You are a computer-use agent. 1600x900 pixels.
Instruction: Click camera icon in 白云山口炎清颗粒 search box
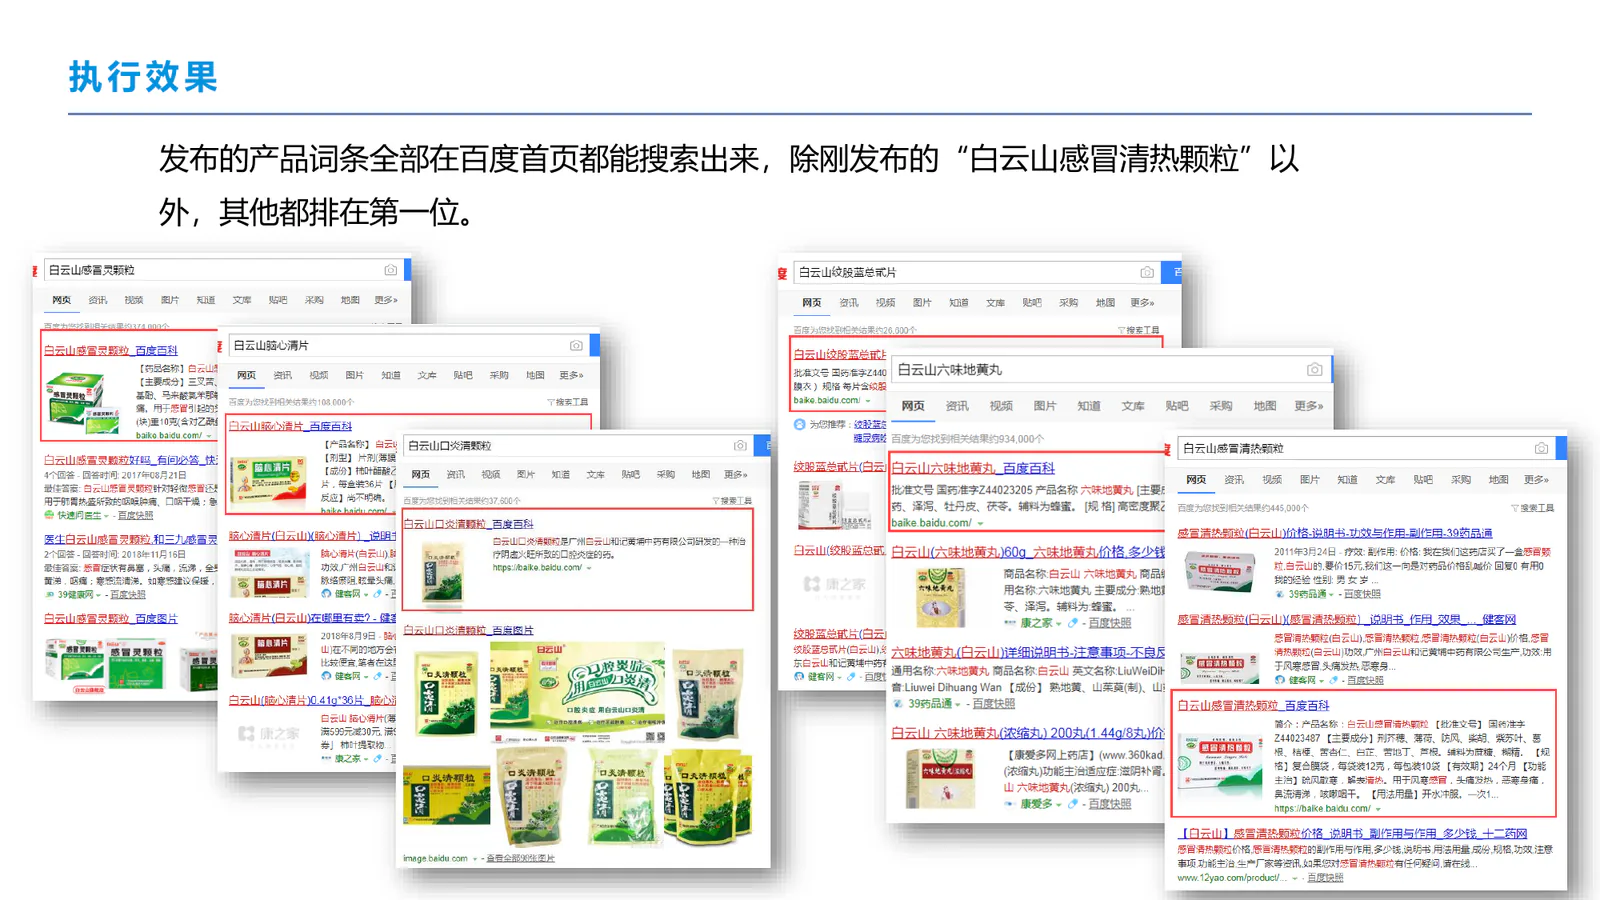(x=740, y=446)
